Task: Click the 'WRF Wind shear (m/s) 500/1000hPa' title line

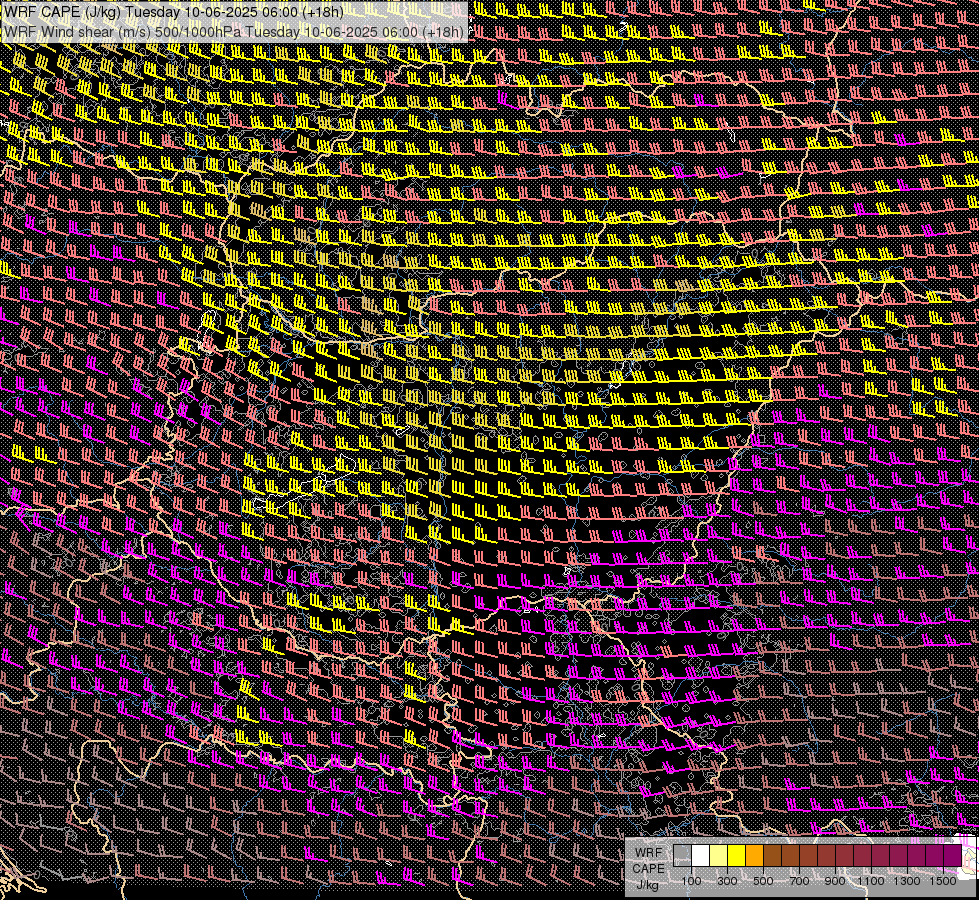Action: tap(234, 32)
